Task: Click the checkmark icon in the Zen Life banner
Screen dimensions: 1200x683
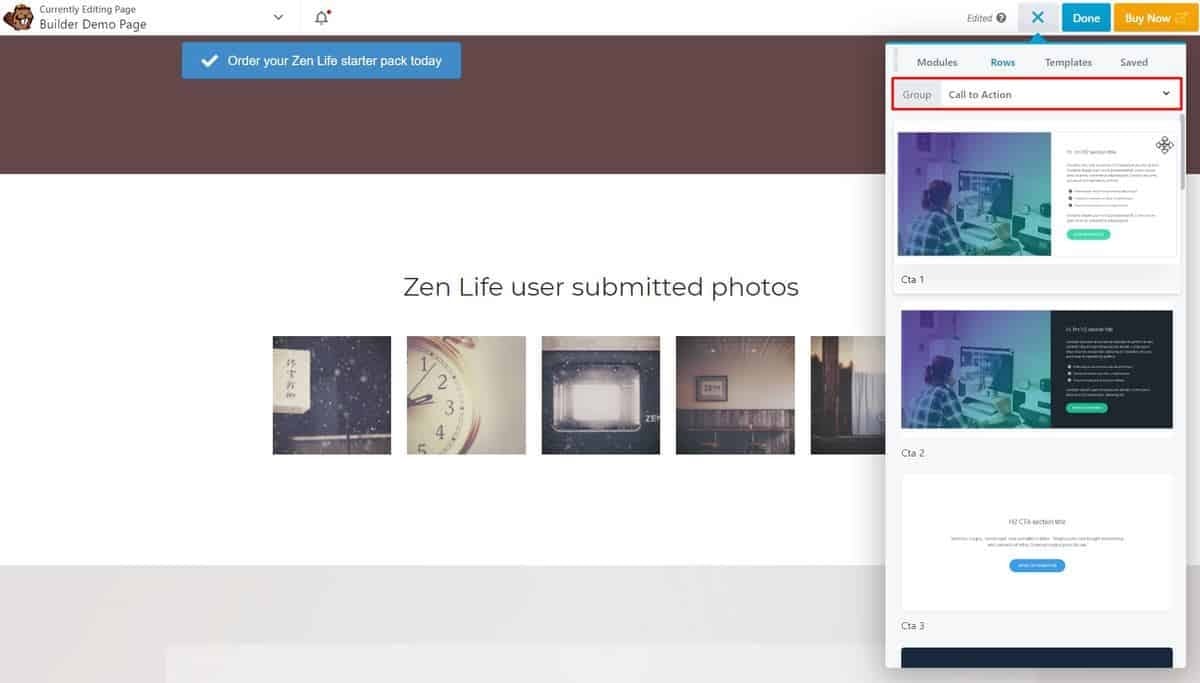Action: tap(209, 60)
